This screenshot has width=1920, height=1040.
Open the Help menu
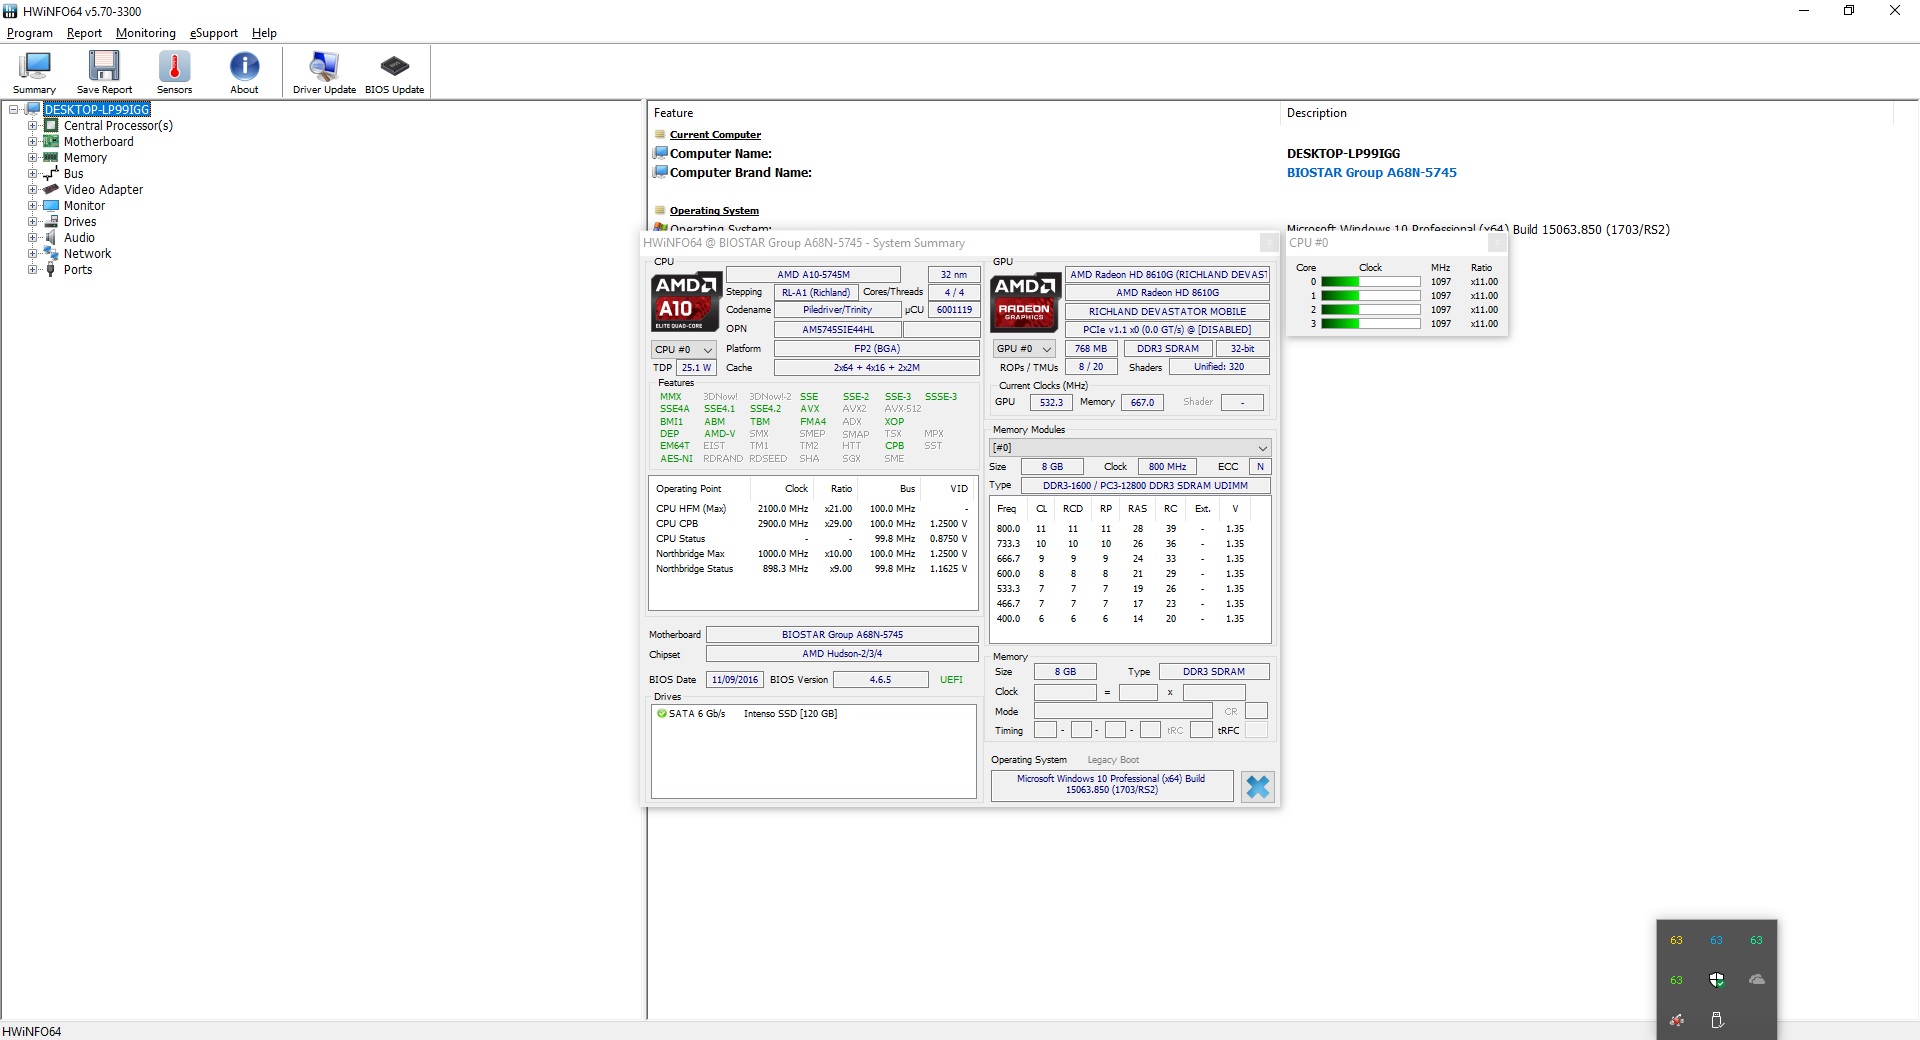click(264, 33)
